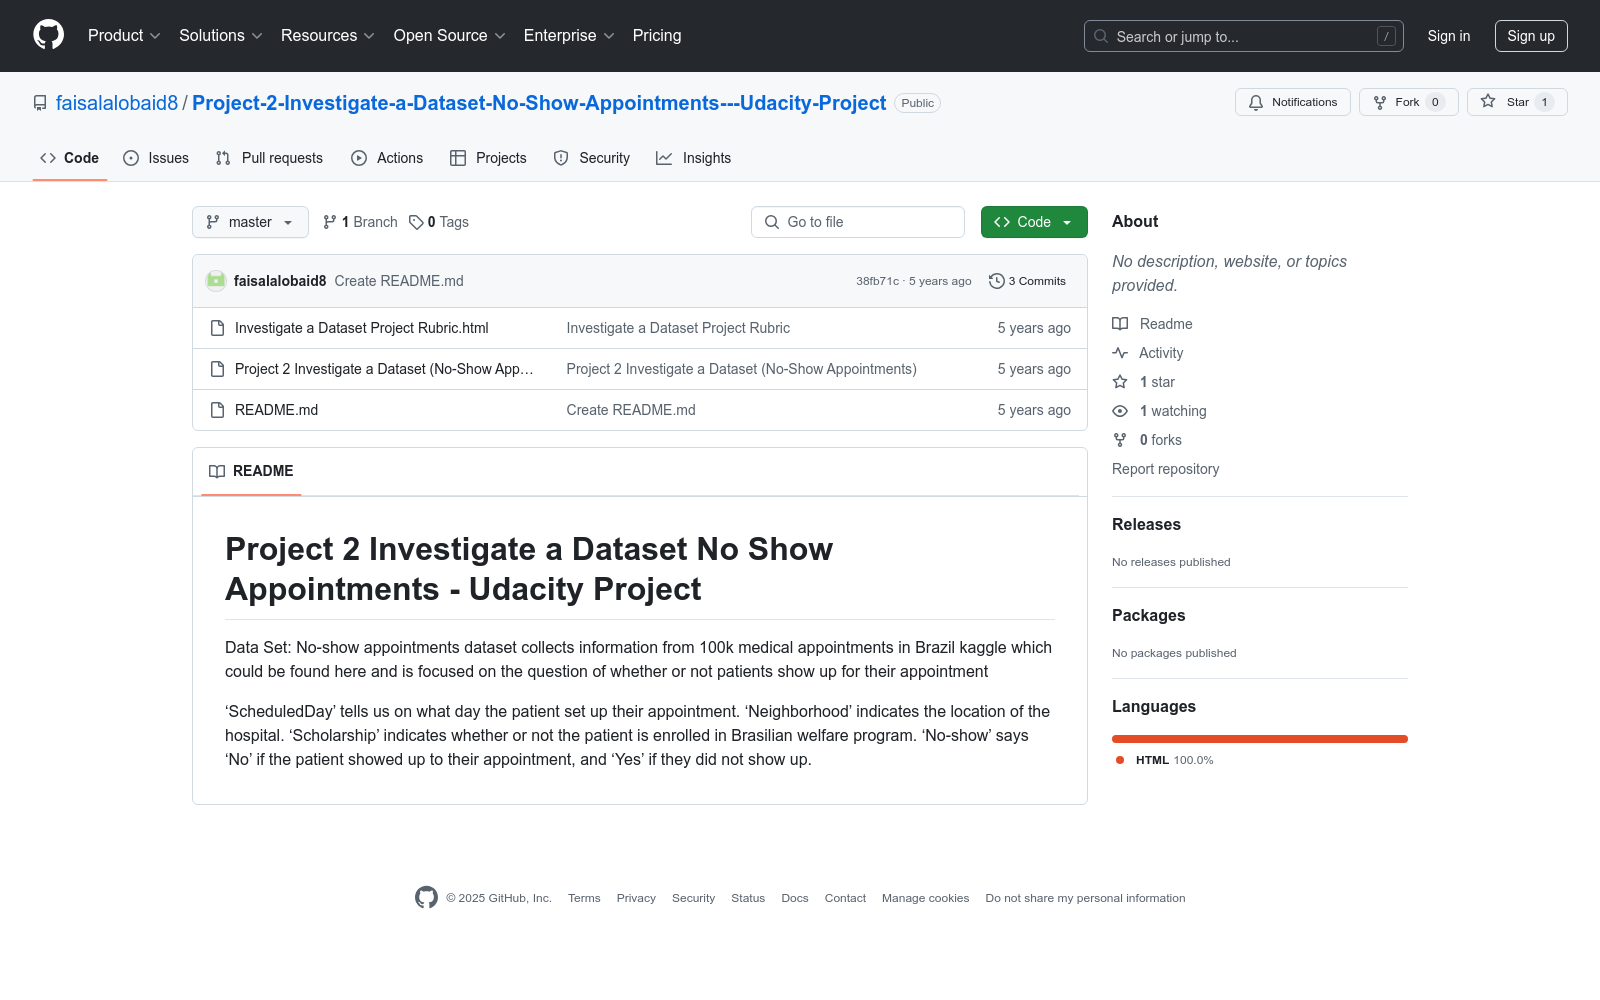The image size is (1600, 1000).
Task: Click the star icon beside 1 star
Action: pos(1120,382)
